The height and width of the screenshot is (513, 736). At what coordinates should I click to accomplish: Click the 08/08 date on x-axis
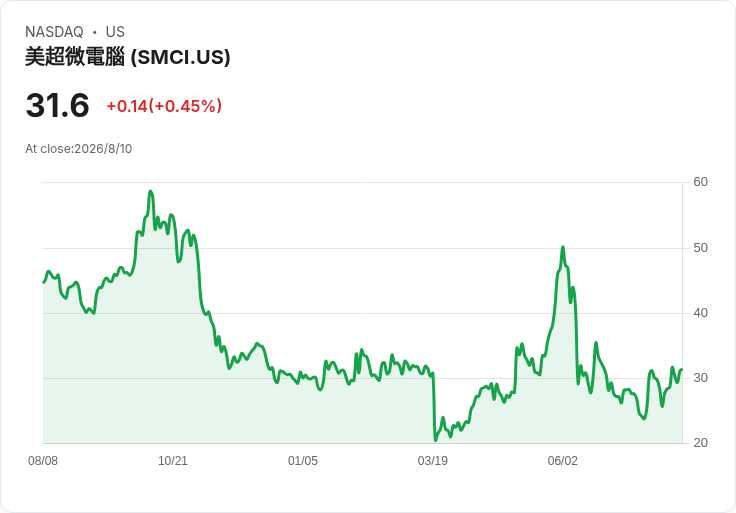tap(43, 461)
